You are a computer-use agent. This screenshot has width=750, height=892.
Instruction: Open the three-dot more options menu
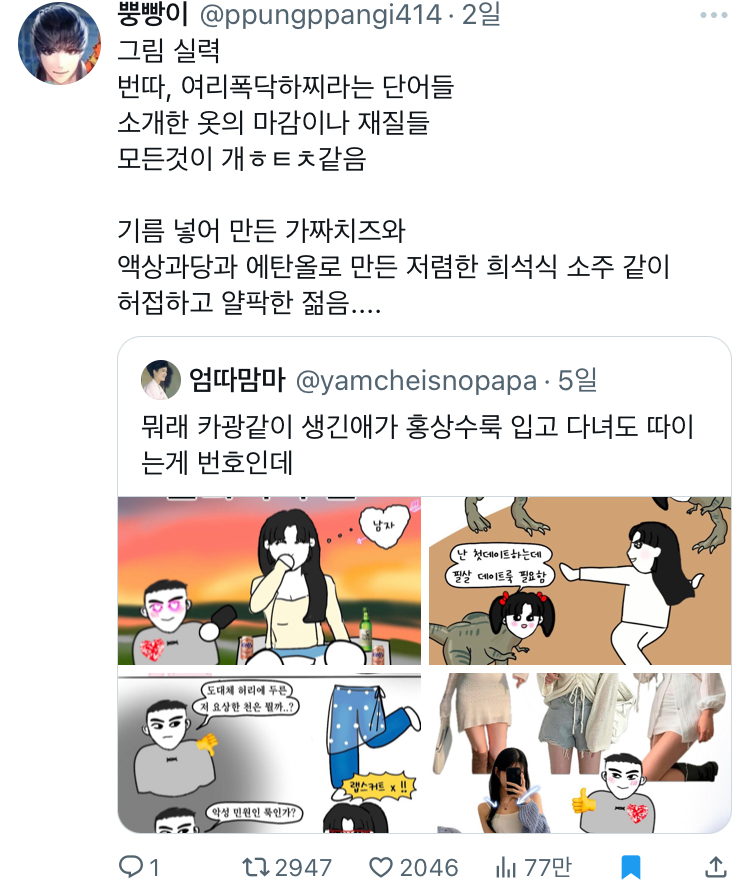coord(714,15)
